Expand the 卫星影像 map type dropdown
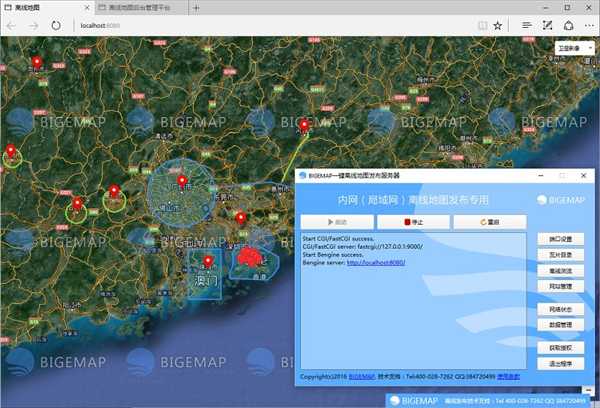Image resolution: width=600 pixels, height=408 pixels. [574, 47]
